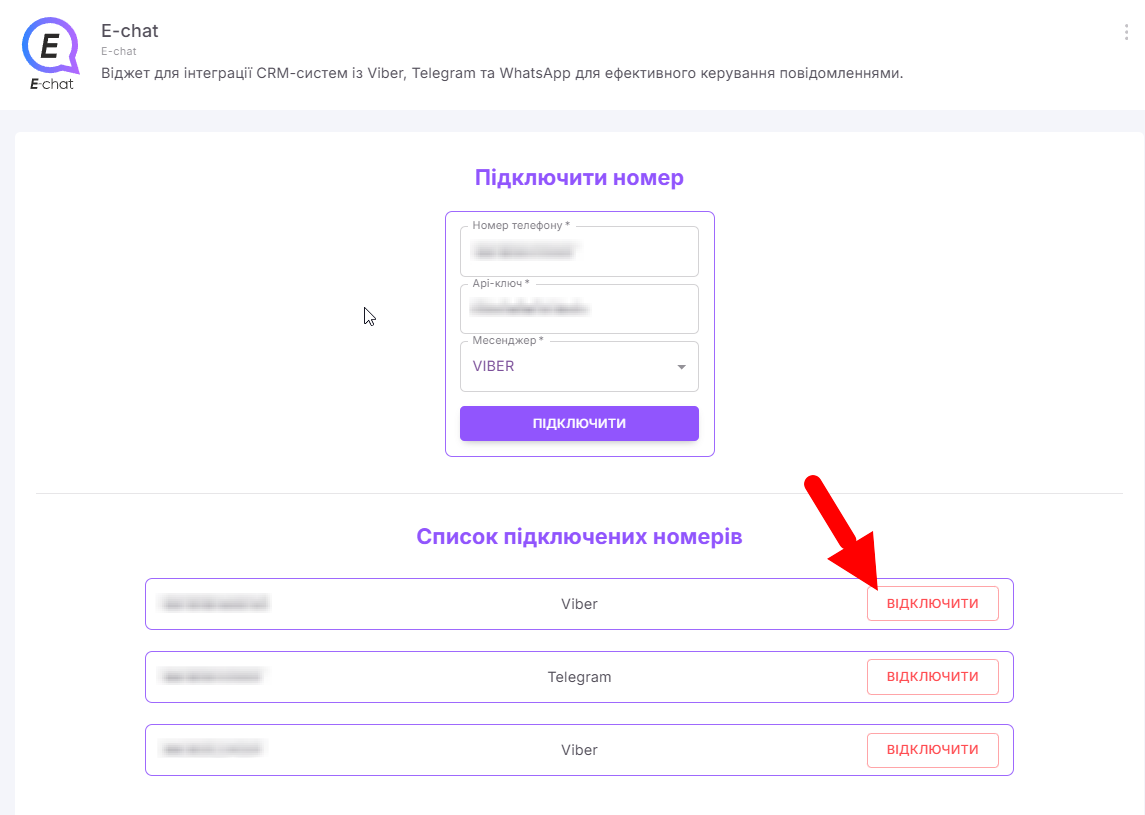Disconnect the last Viber number

933,750
